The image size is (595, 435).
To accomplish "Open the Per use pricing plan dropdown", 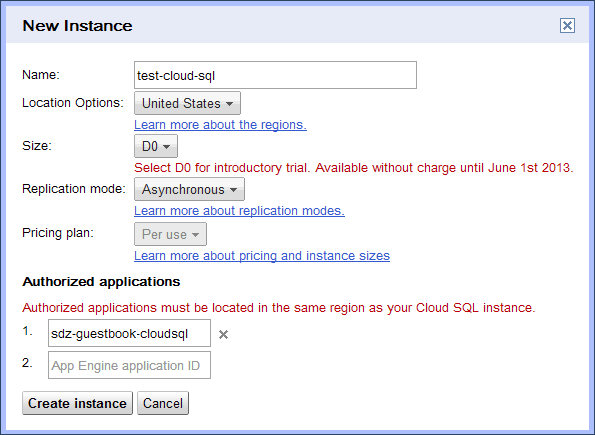I will (170, 234).
